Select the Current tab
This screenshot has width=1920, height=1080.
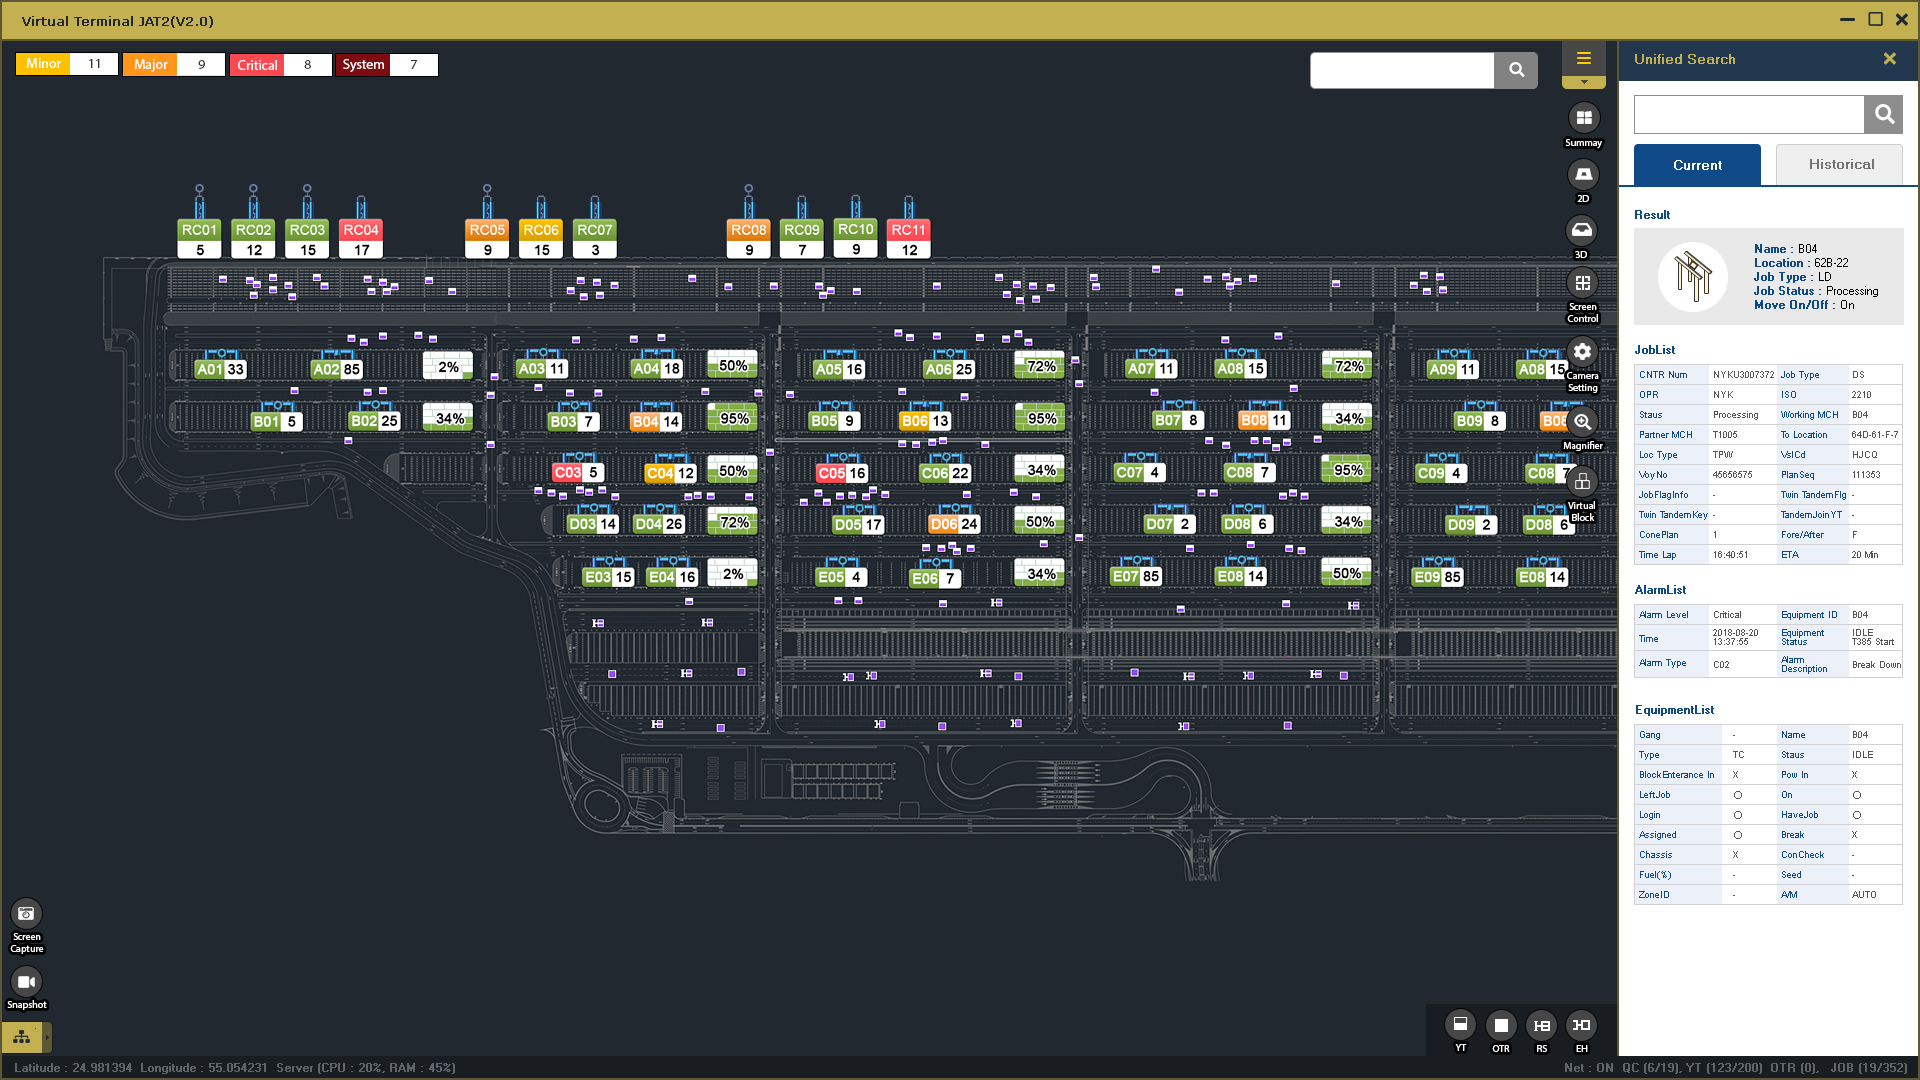click(x=1697, y=165)
